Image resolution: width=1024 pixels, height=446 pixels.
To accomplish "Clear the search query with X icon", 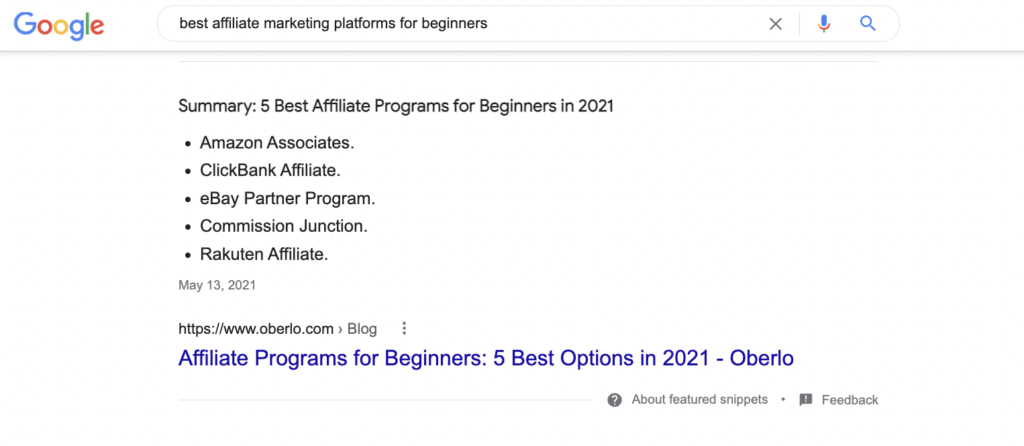I will pyautogui.click(x=775, y=24).
